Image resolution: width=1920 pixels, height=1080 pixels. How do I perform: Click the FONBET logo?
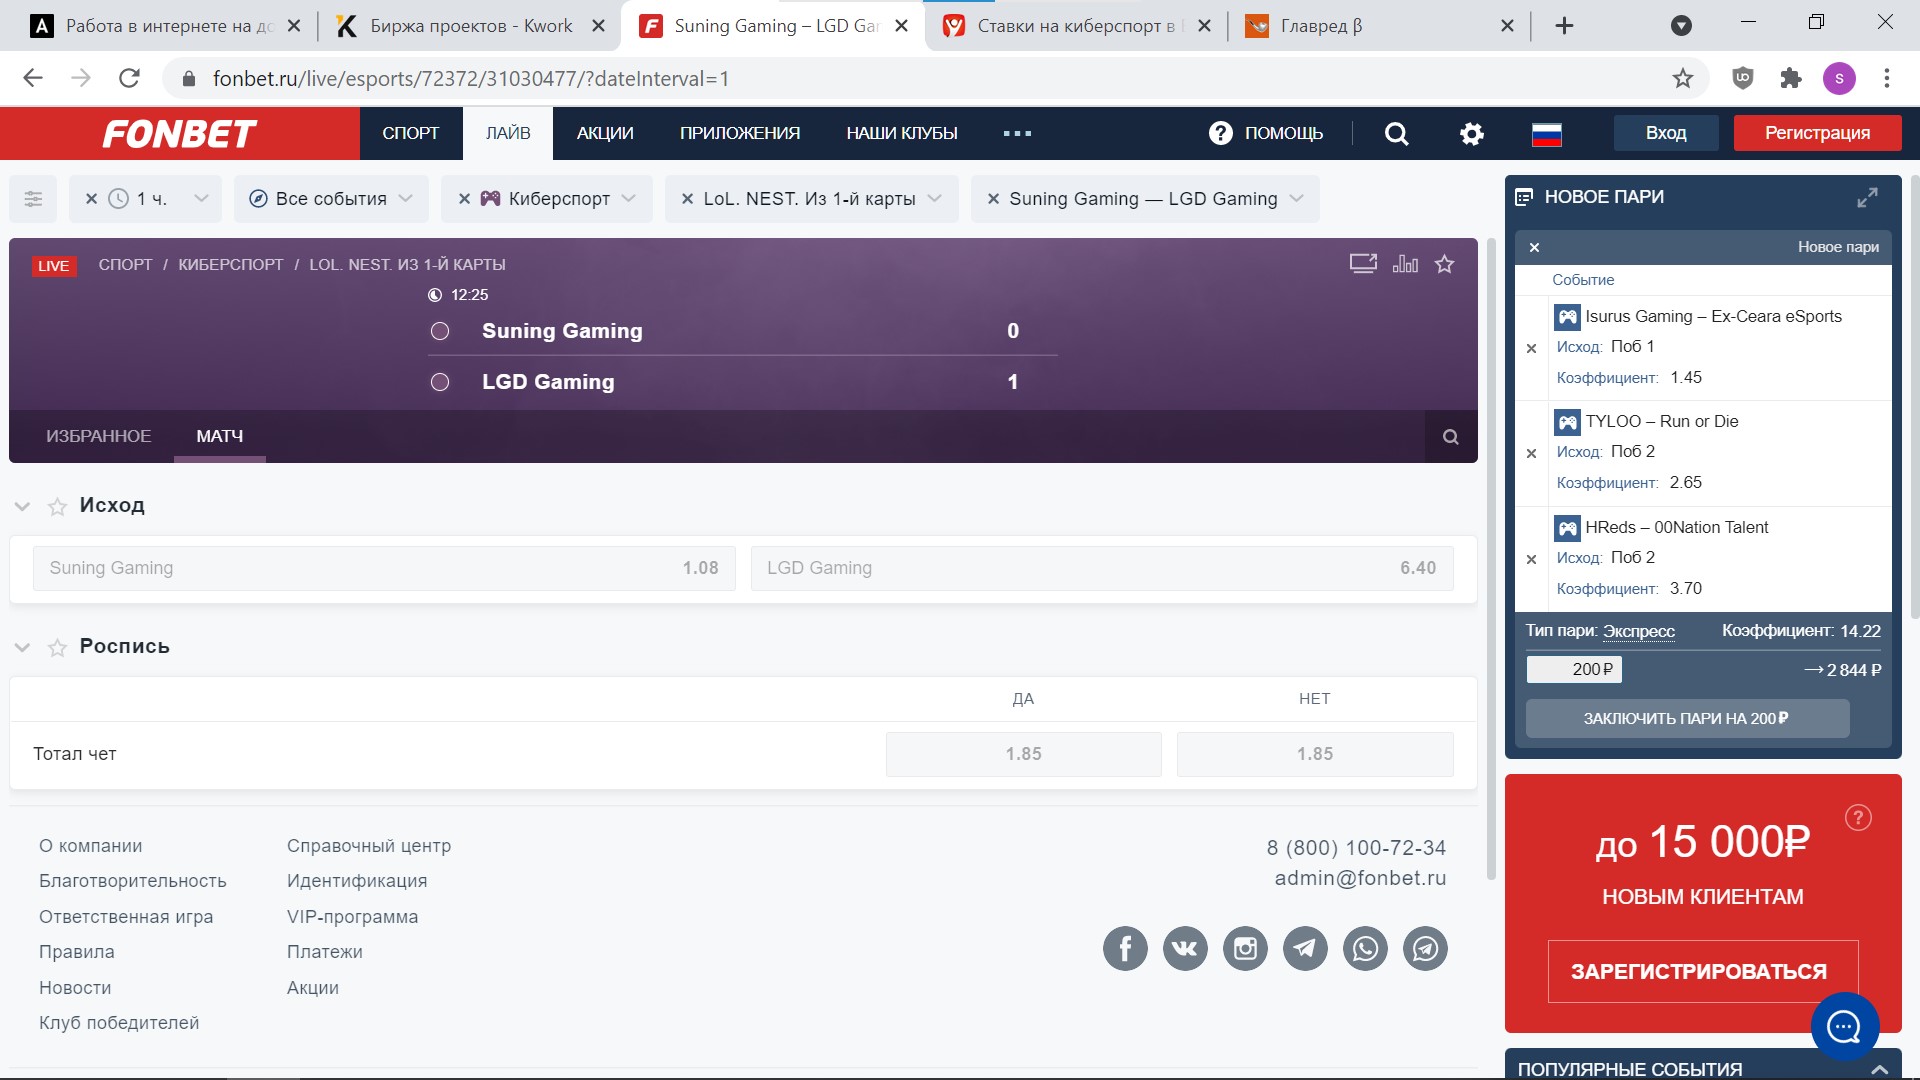tap(180, 134)
